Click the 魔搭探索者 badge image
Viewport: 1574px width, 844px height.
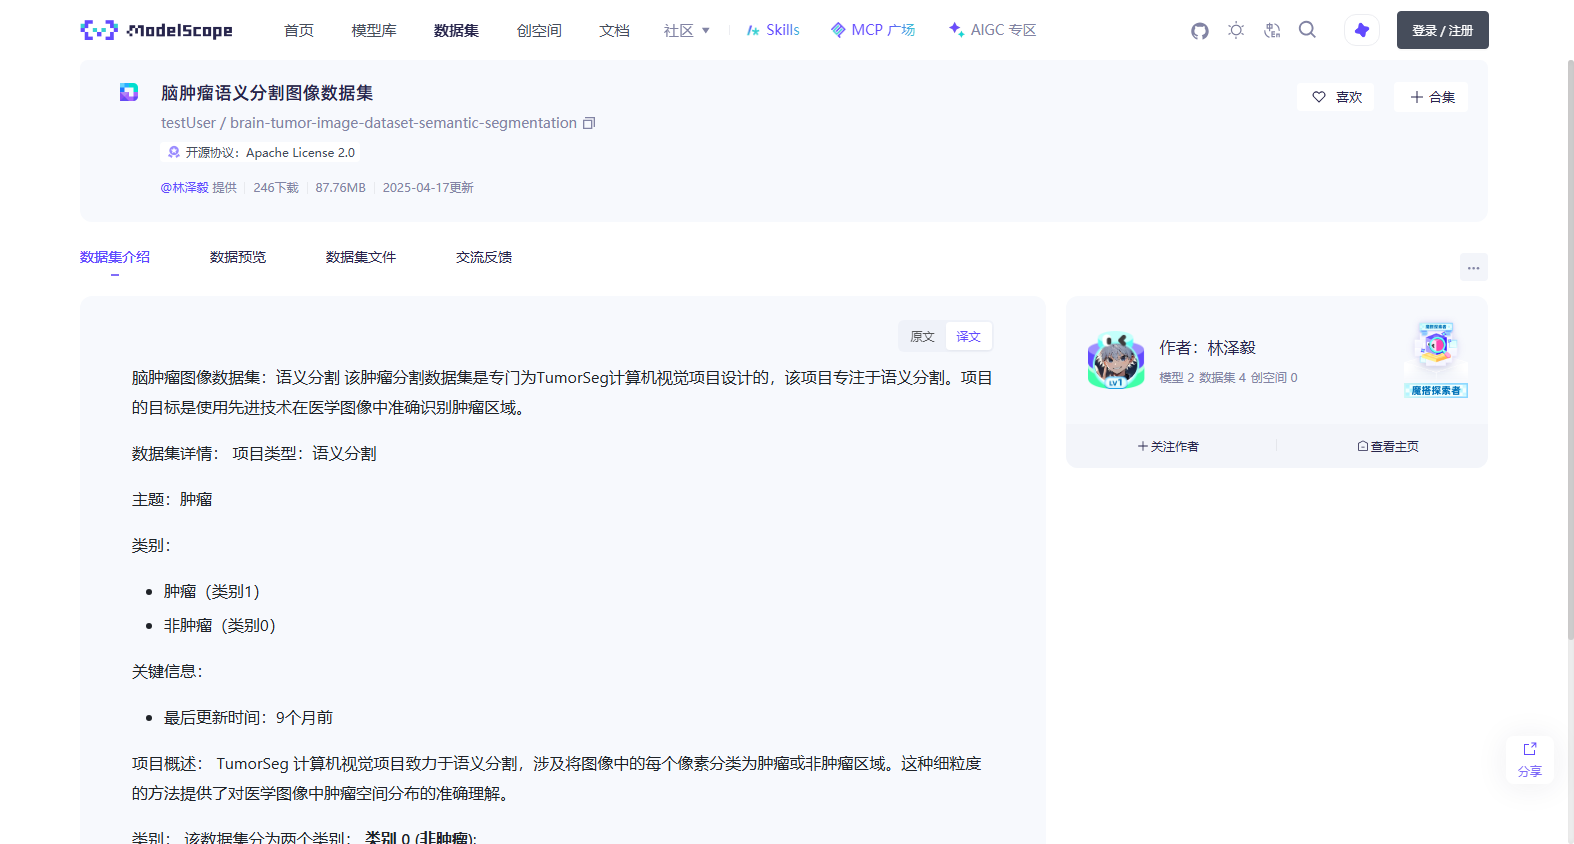click(x=1436, y=359)
